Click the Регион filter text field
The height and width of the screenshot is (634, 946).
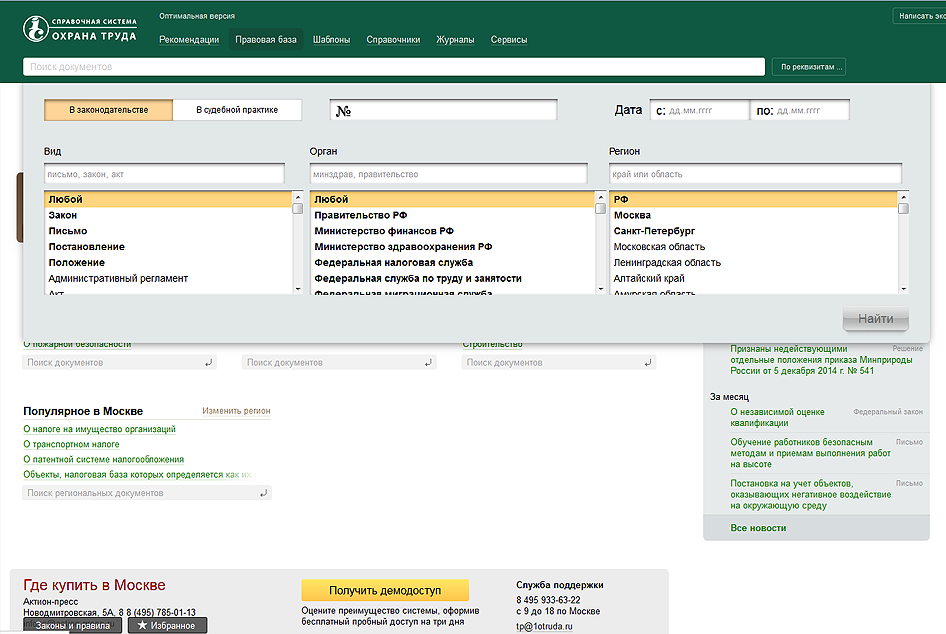point(755,174)
